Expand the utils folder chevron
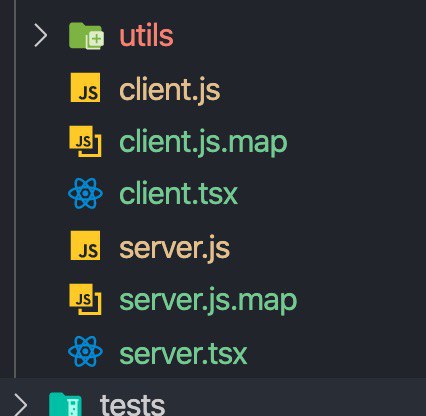 pyautogui.click(x=41, y=35)
